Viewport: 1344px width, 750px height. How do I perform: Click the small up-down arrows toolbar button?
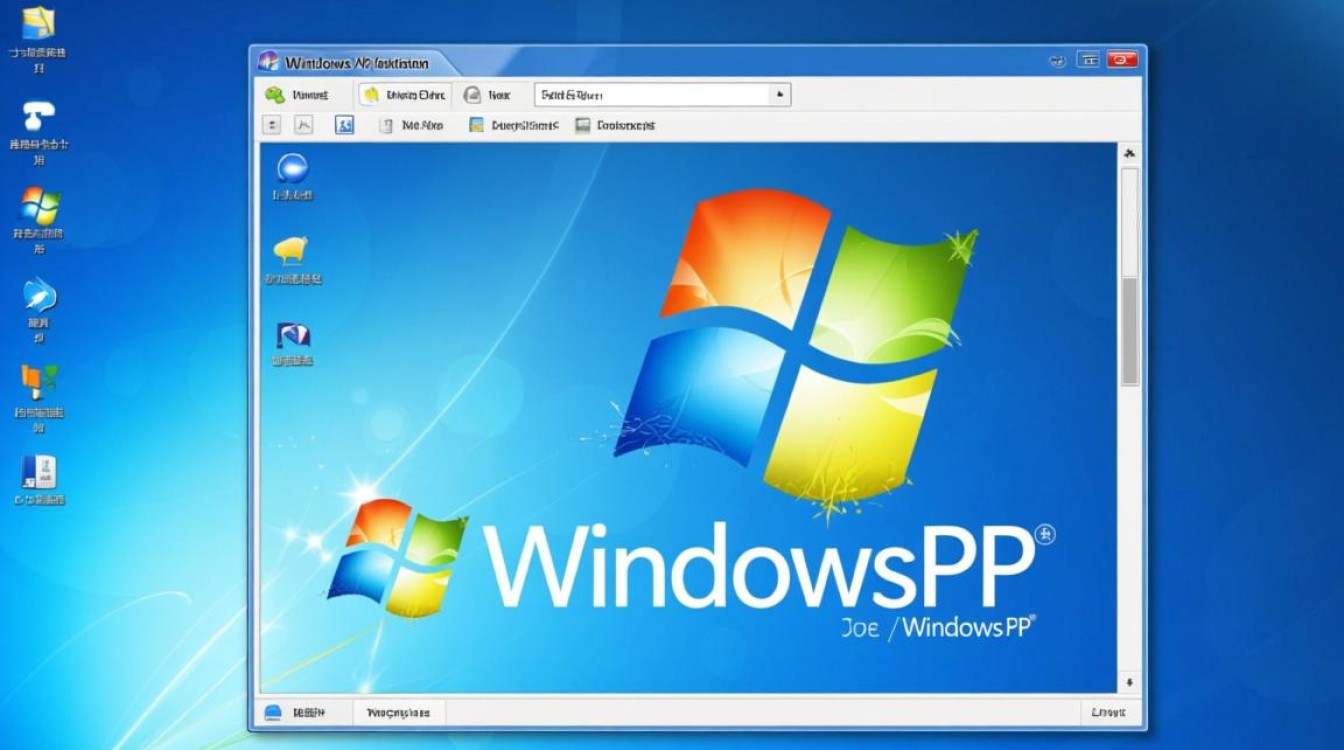(272, 125)
